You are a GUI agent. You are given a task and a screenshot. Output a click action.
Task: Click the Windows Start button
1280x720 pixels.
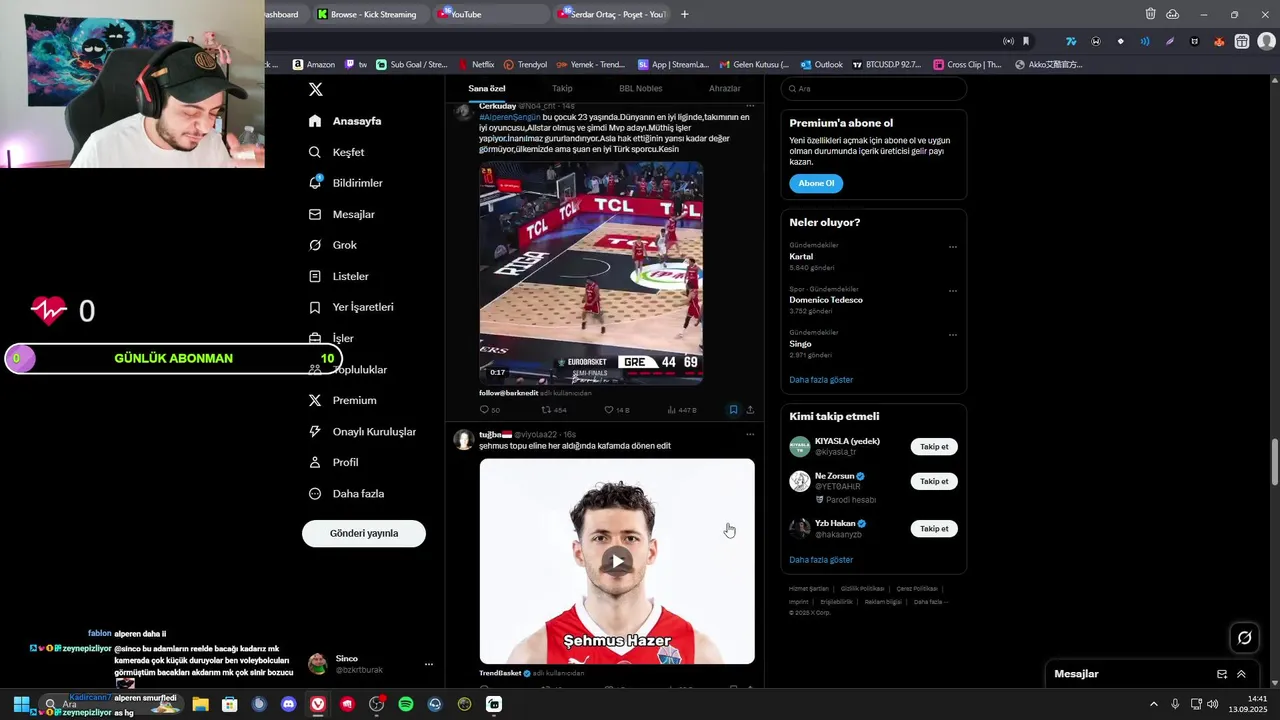(x=21, y=704)
